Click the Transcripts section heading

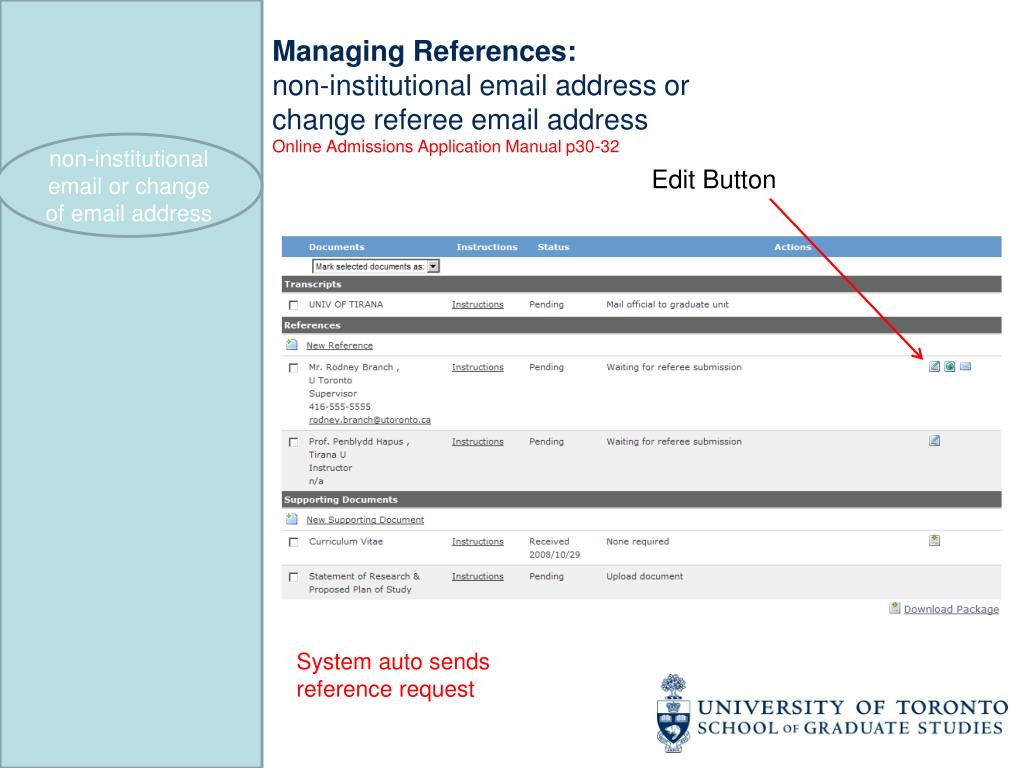pos(313,284)
